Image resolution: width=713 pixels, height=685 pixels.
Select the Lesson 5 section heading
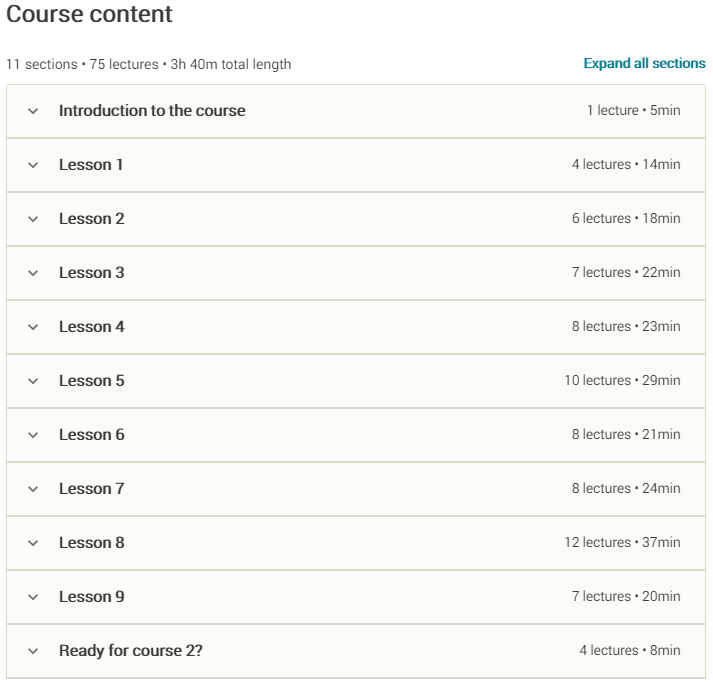pos(91,381)
